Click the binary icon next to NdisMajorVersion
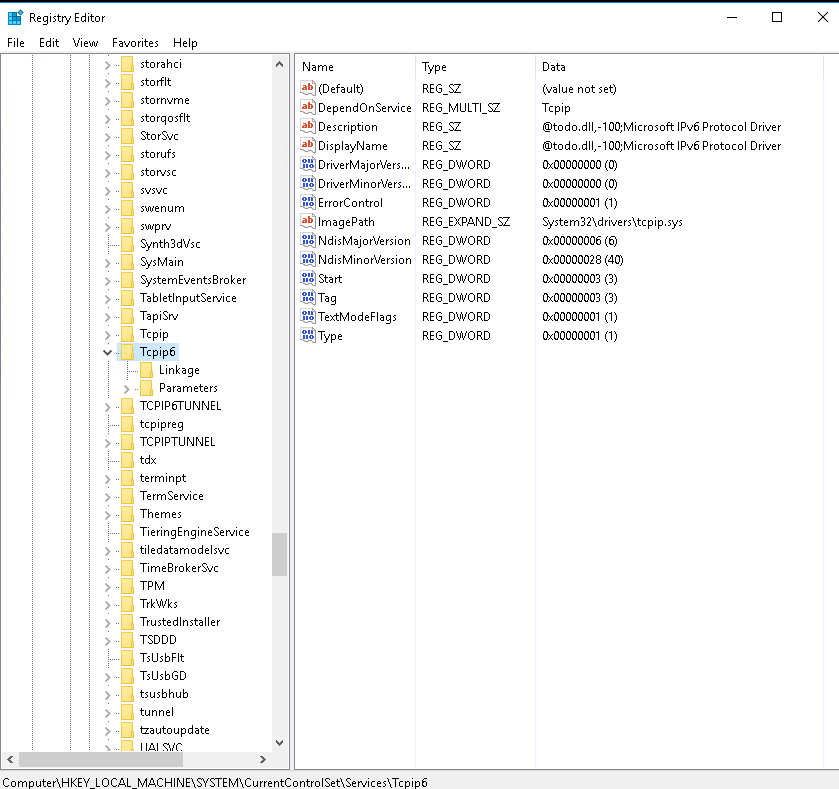Viewport: 839px width, 789px height. click(308, 241)
